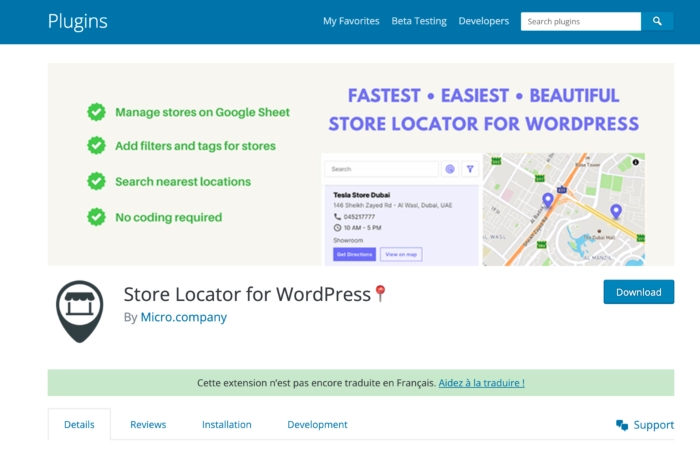This screenshot has height=467, width=700.
Task: Switch to the Development tab
Action: click(x=317, y=424)
